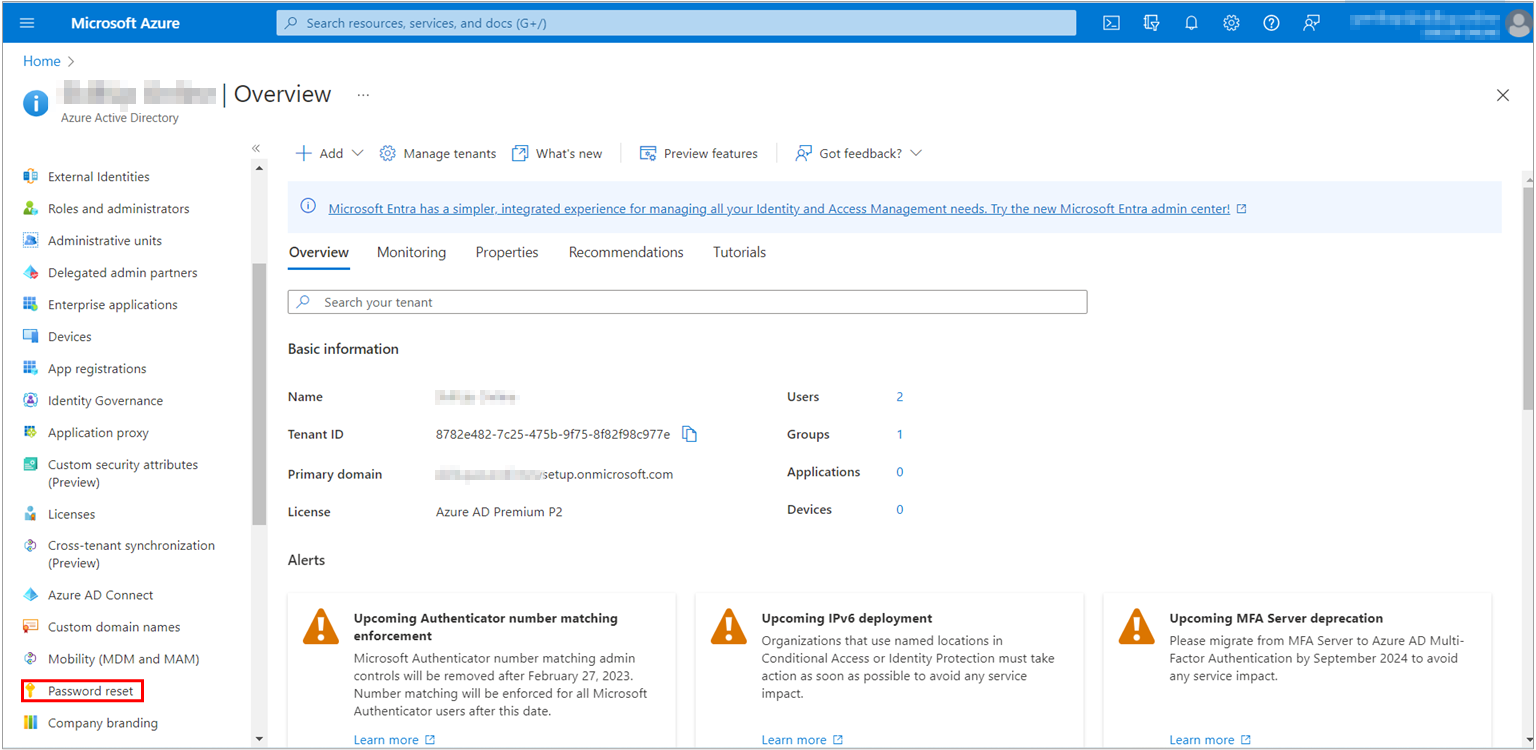1536x750 pixels.
Task: Open the Overview ellipsis more options
Action: coord(363,95)
